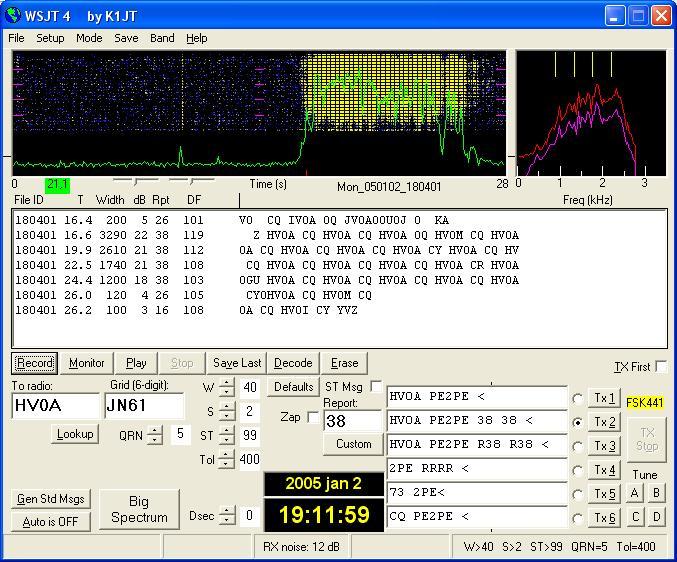
Task: Select the Tx1 message radio button
Action: coord(577,398)
